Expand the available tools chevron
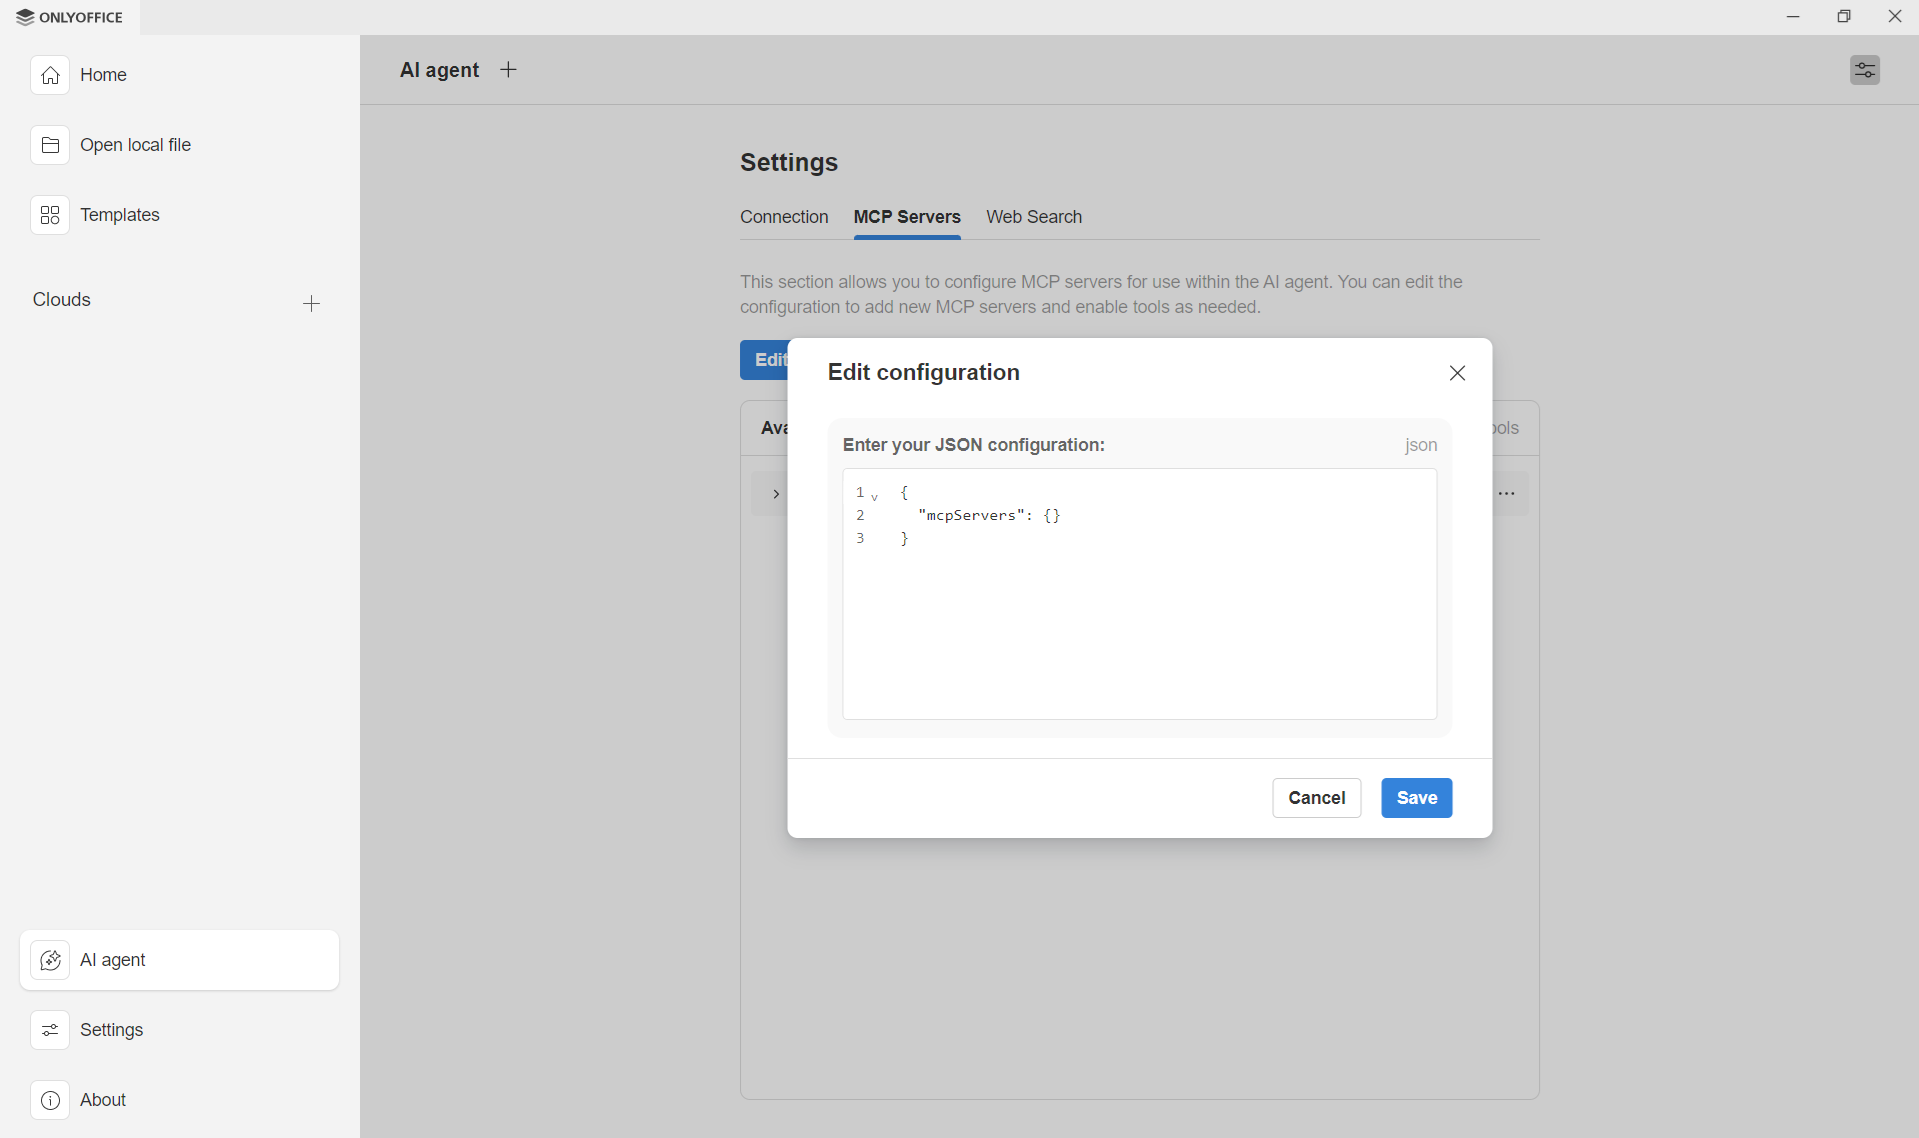1919x1138 pixels. click(x=776, y=493)
